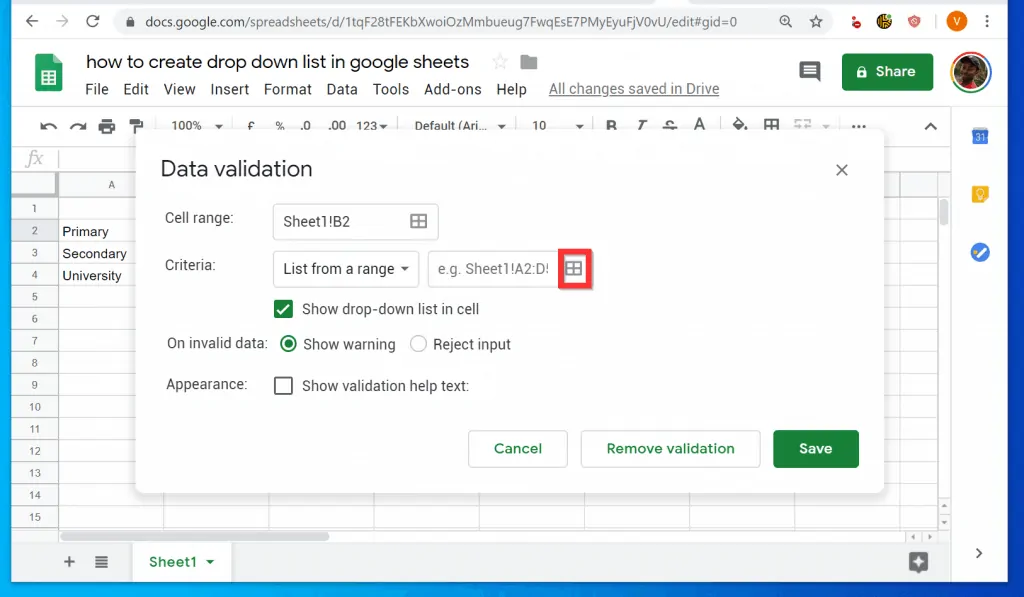Select the Reject input radio button

click(x=418, y=344)
